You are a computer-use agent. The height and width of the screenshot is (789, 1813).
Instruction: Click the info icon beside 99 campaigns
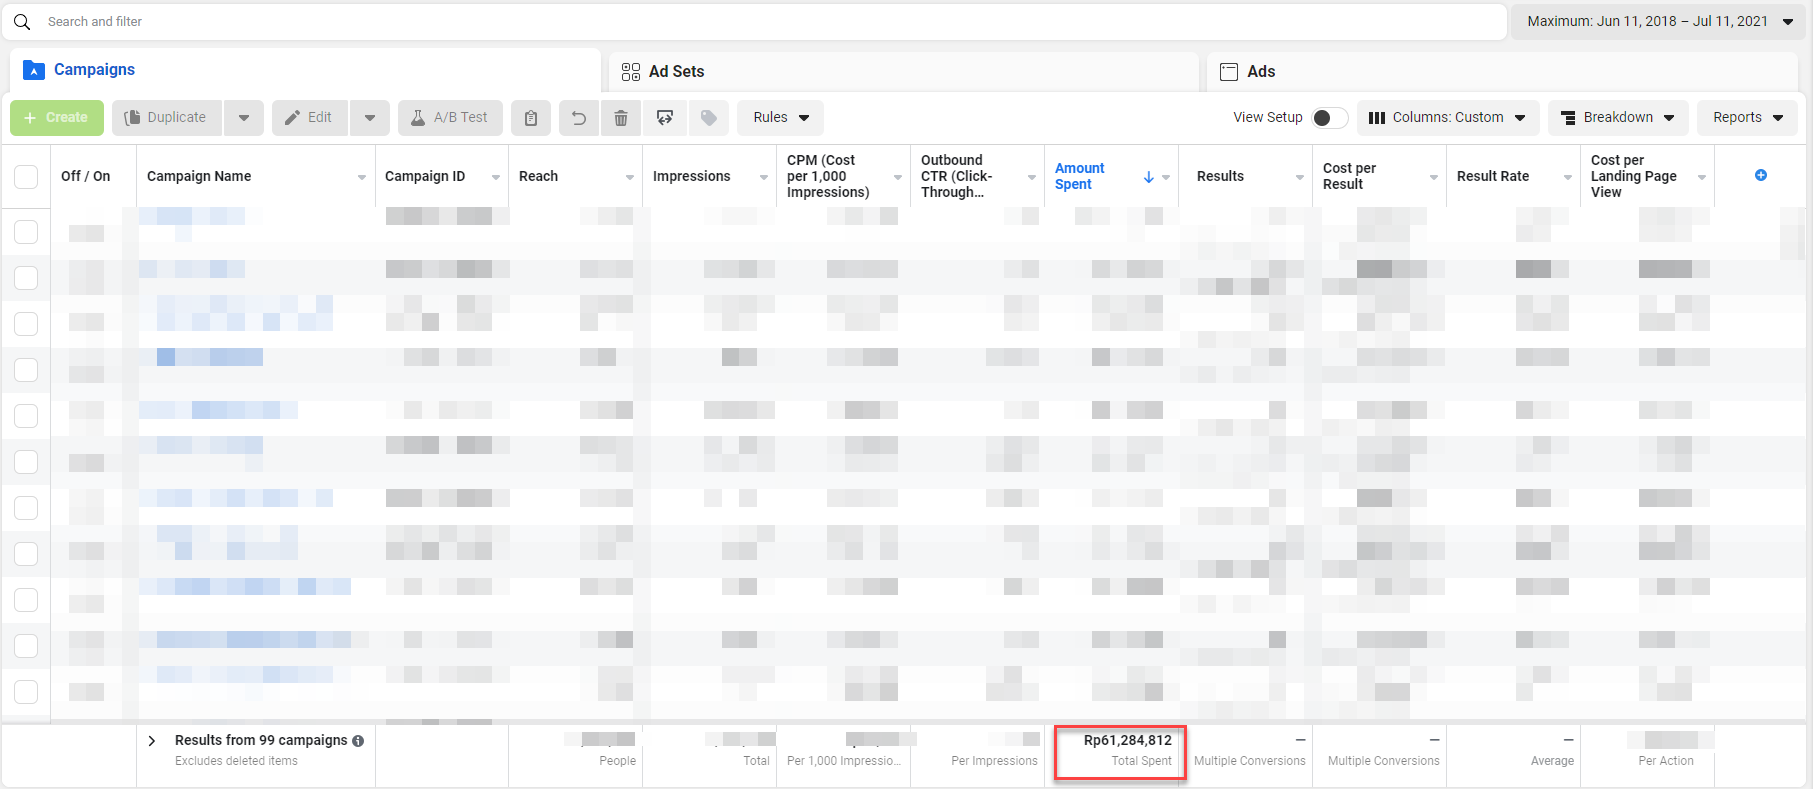(x=358, y=741)
